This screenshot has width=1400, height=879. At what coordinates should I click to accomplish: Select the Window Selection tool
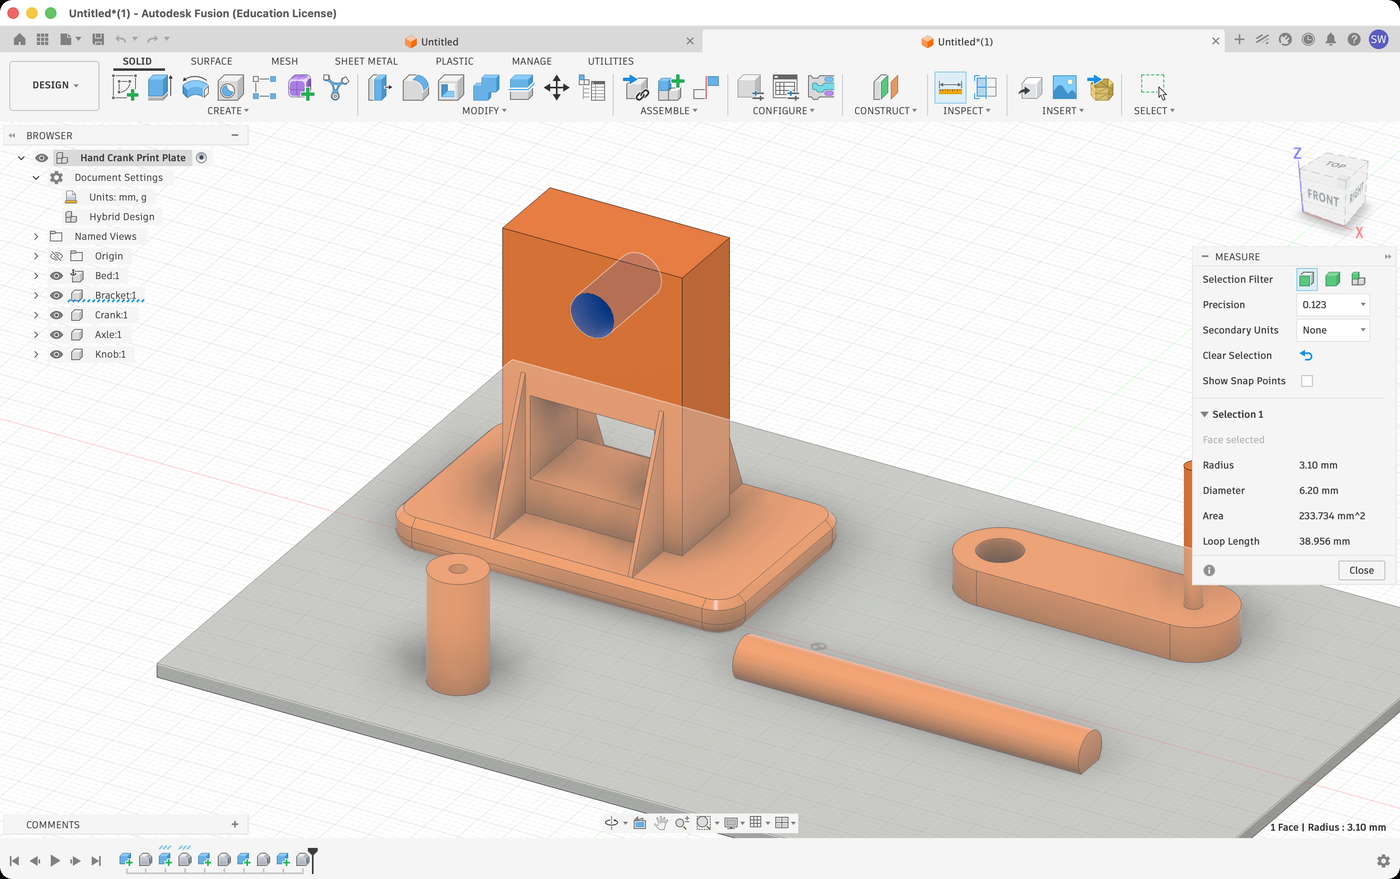[x=1154, y=88]
